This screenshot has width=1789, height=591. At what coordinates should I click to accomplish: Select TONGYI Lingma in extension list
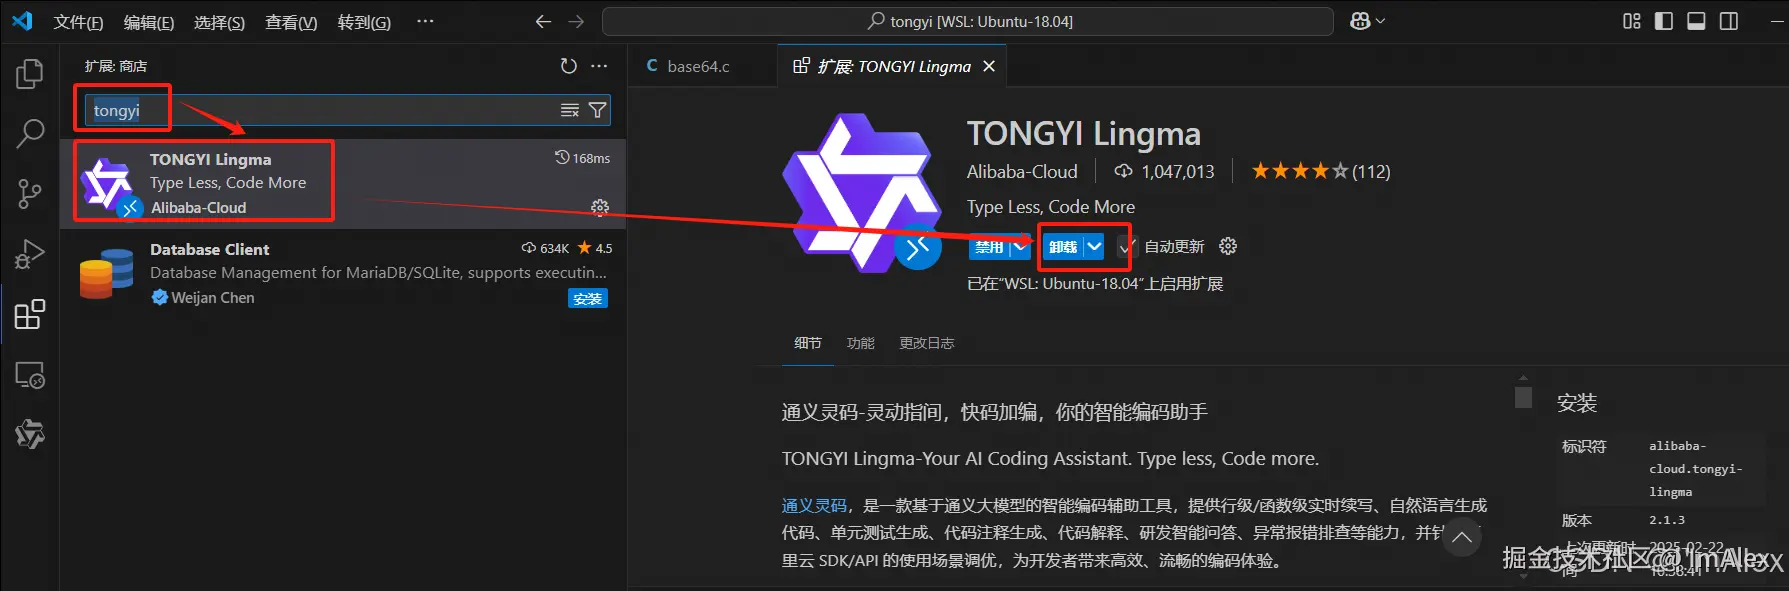click(343, 184)
